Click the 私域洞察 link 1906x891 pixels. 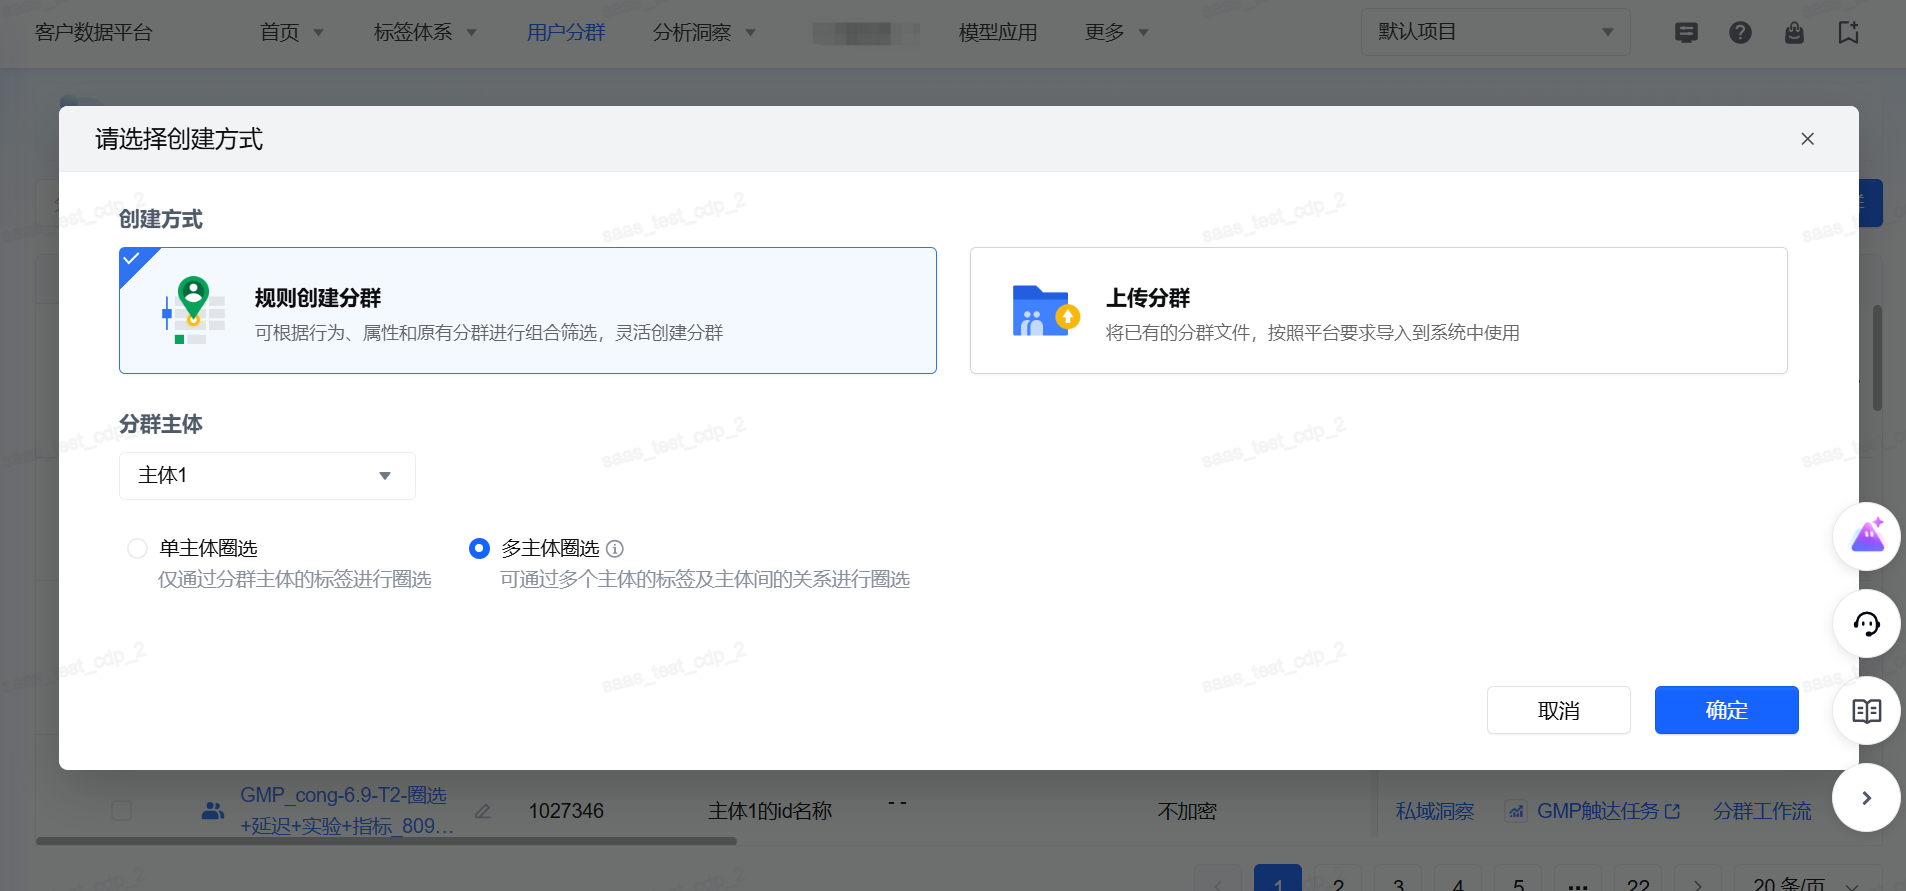1435,811
